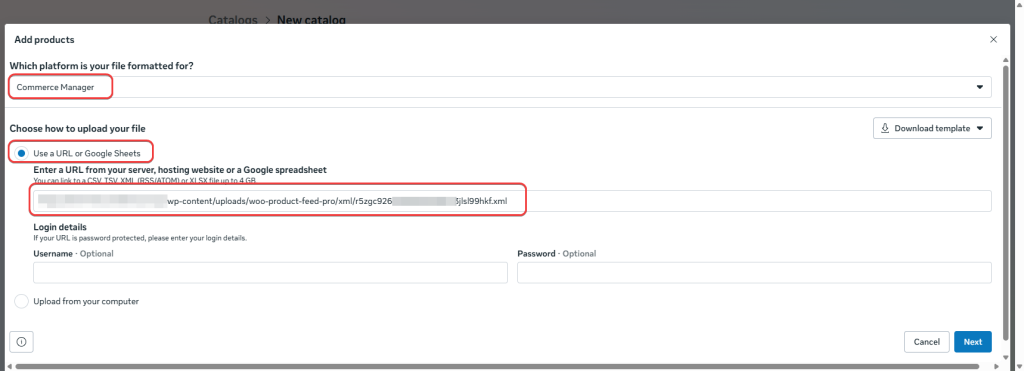This screenshot has width=1024, height=371.
Task: Click the Add products dialog title
Action: (x=44, y=40)
